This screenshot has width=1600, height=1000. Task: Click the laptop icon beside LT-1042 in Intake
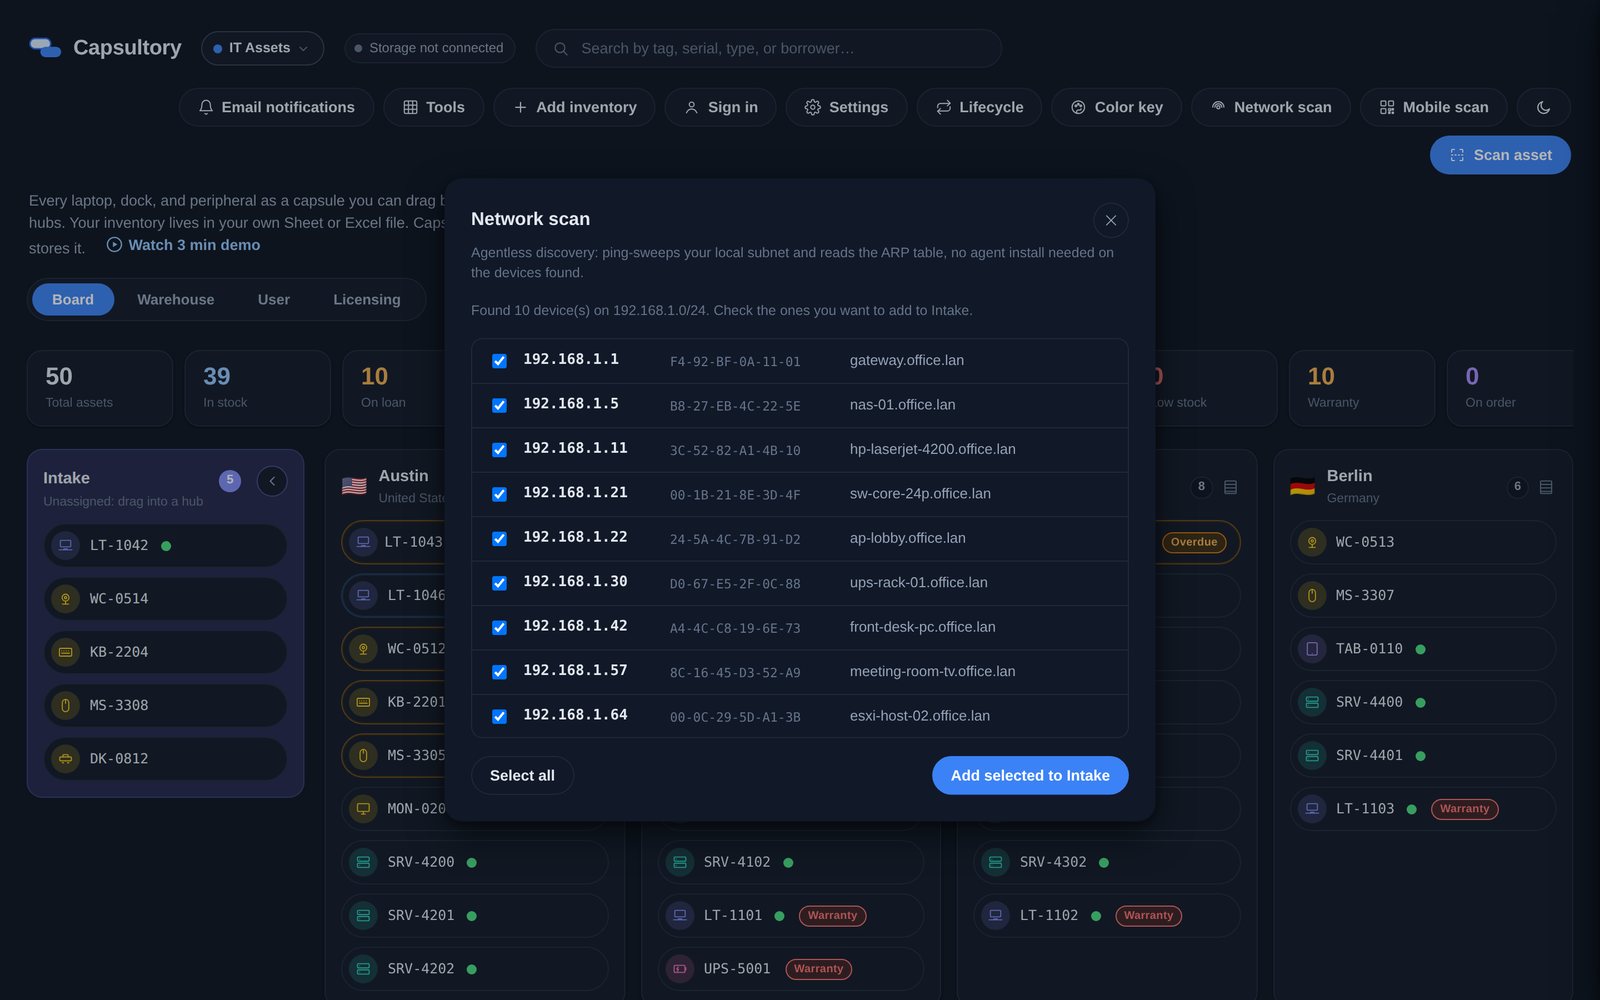[x=65, y=545]
